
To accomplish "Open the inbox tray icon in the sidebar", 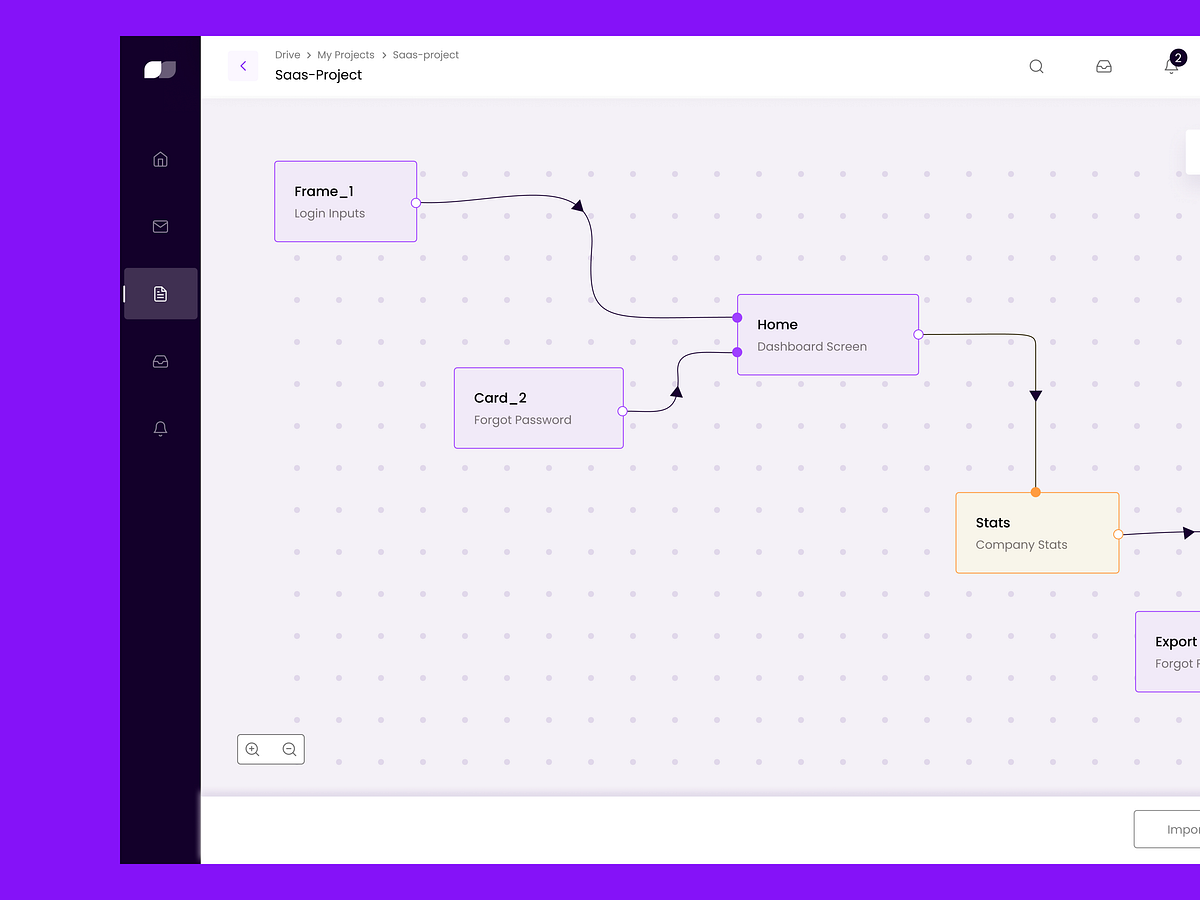I will 160,361.
